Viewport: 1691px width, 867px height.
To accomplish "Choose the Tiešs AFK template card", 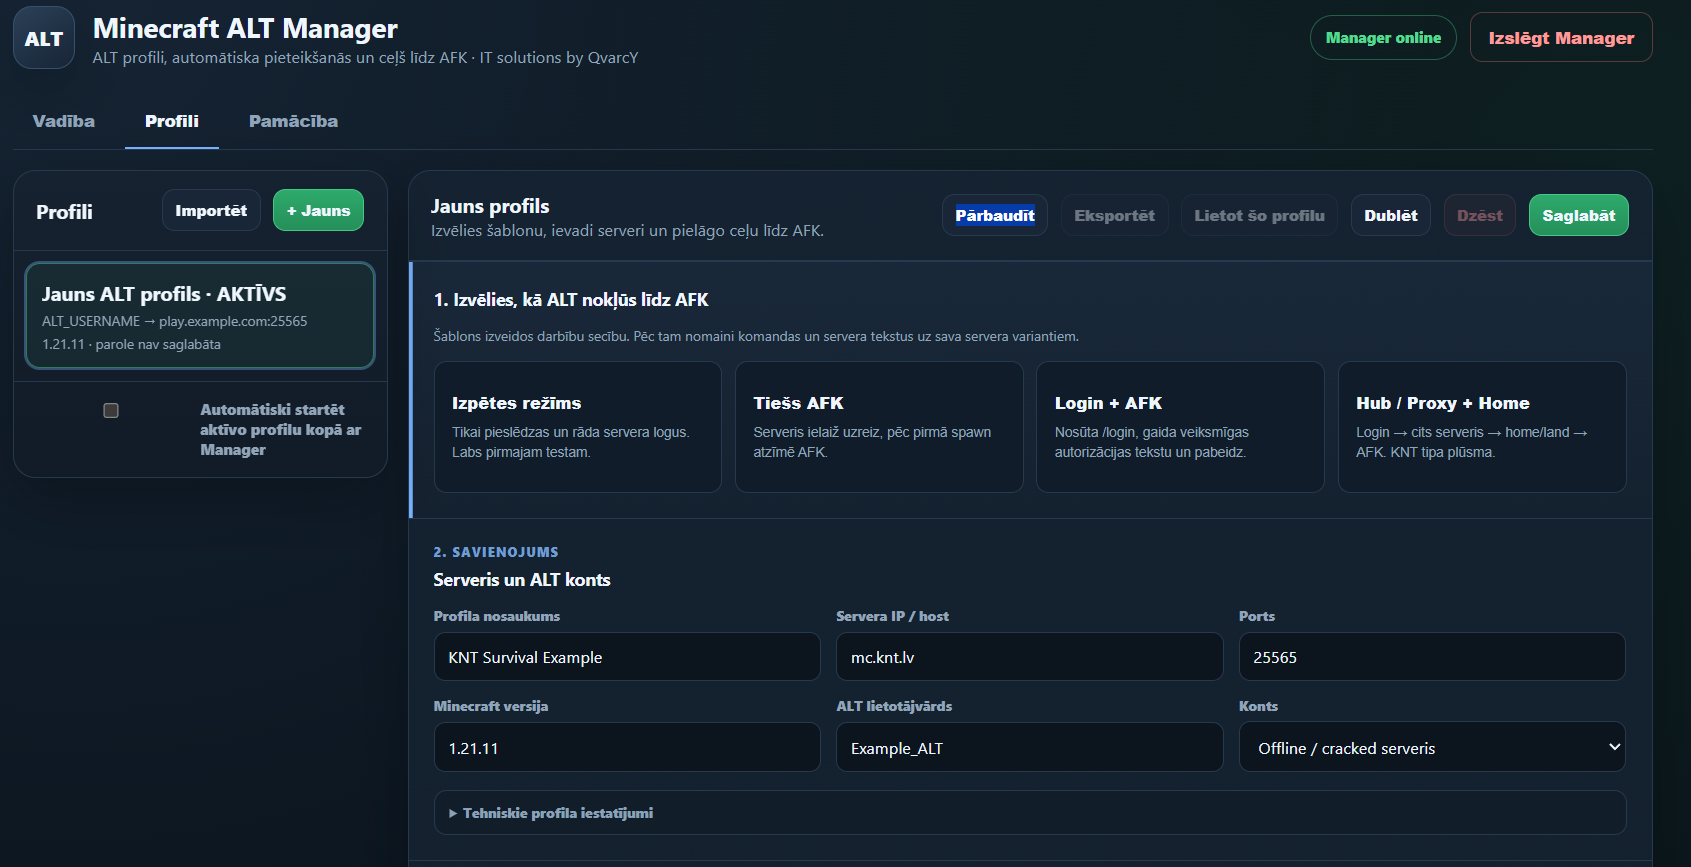I will 879,427.
